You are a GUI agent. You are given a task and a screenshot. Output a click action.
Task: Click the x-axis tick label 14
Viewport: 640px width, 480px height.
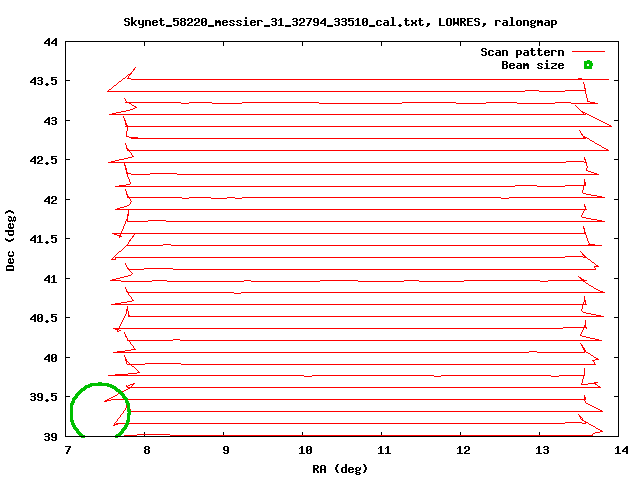point(621,450)
